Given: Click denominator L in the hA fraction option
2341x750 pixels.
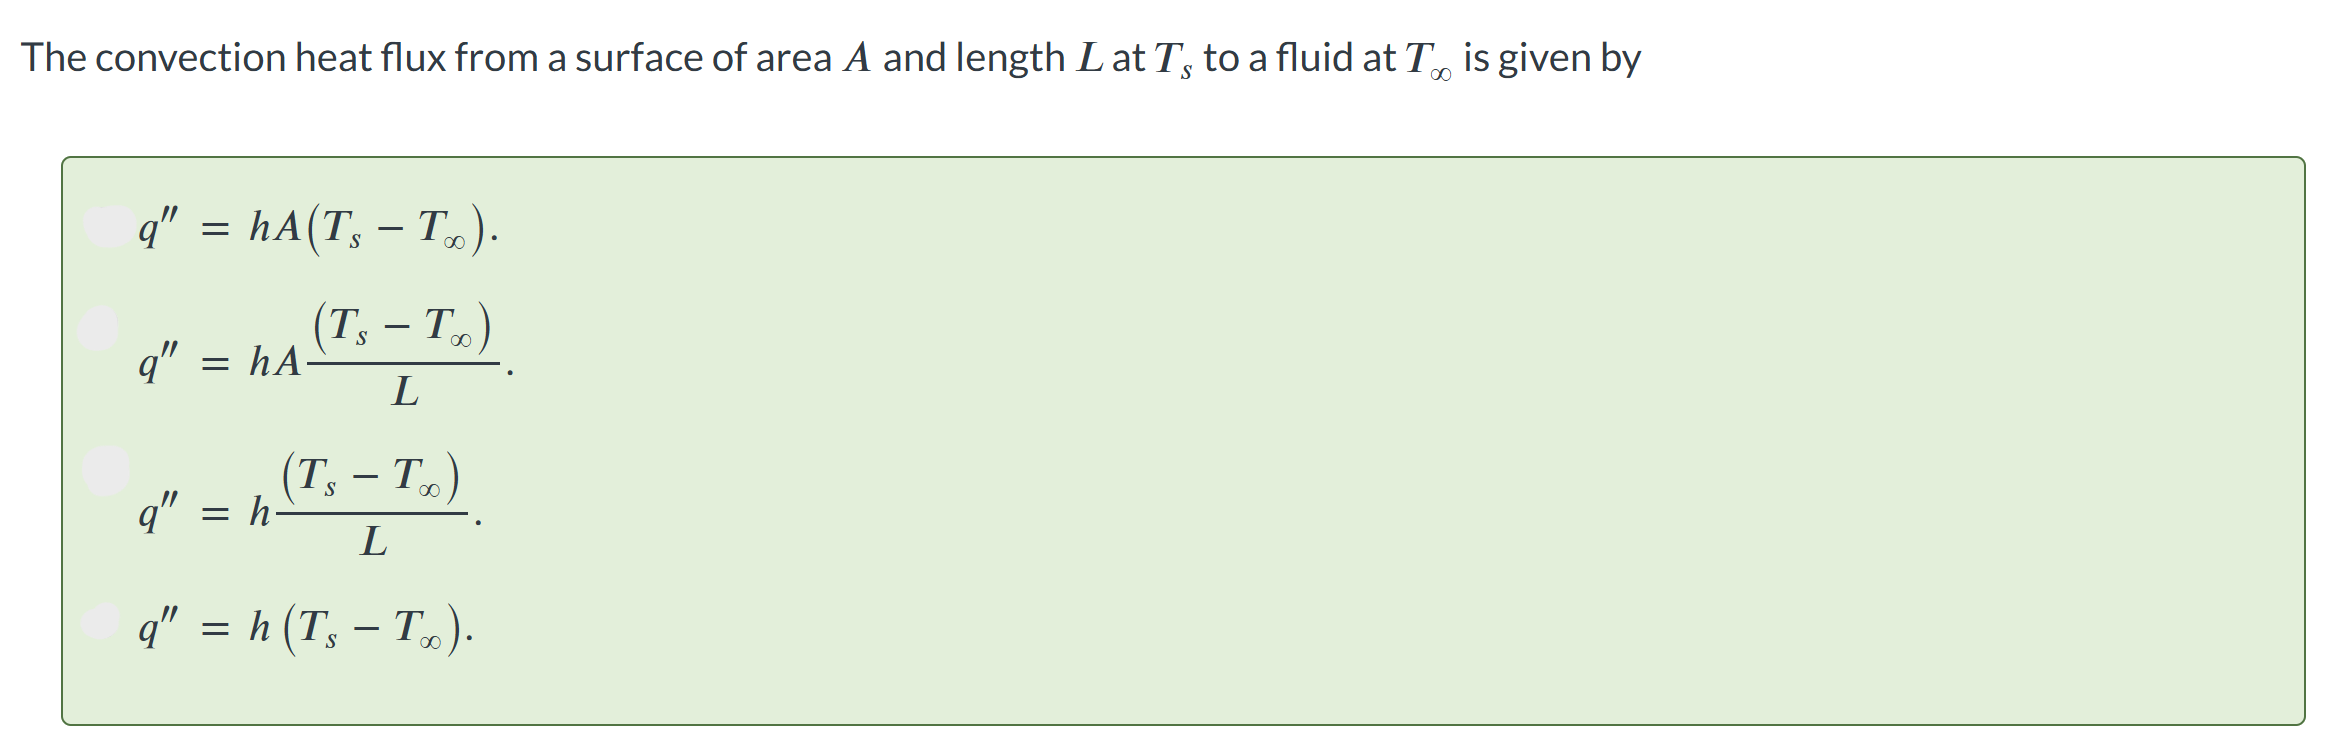Looking at the screenshot, I should pos(405,391).
